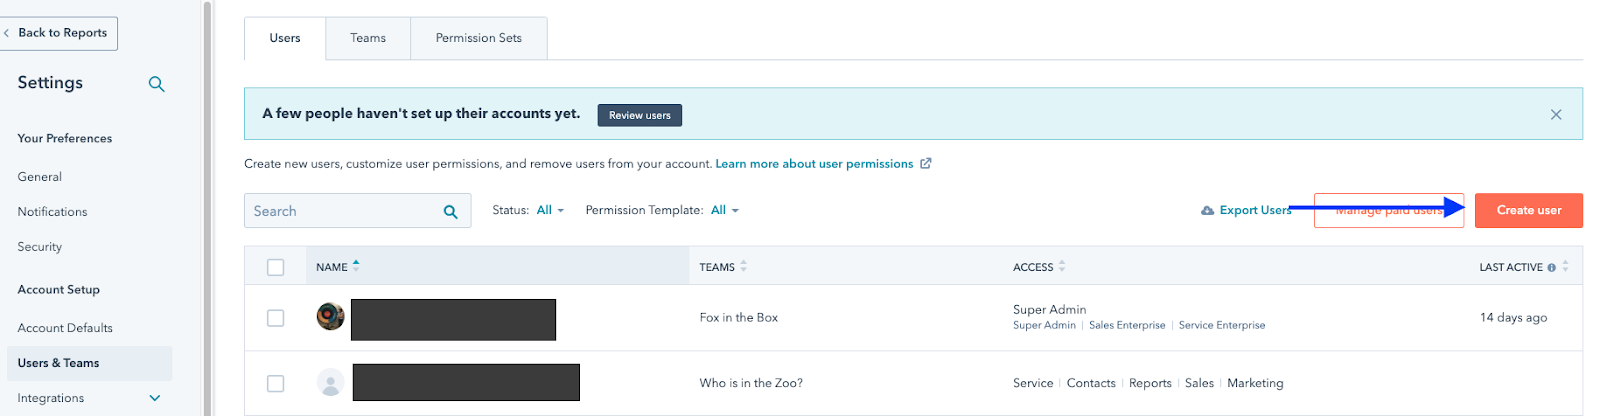Open the Status filter dropdown

(x=550, y=210)
